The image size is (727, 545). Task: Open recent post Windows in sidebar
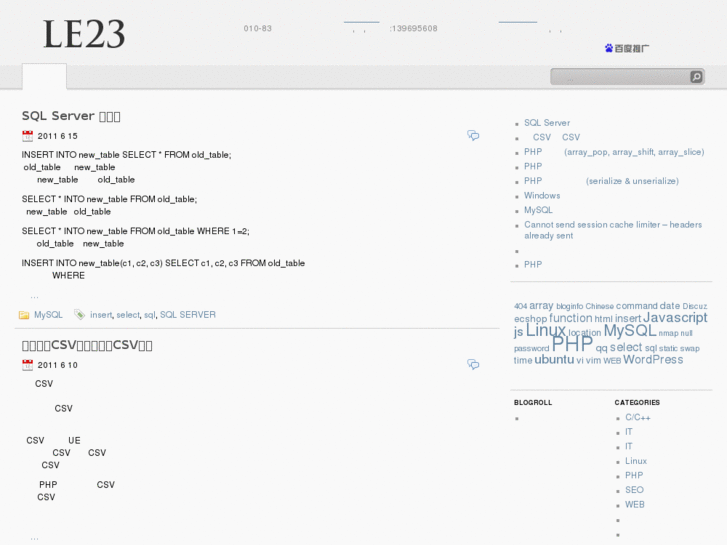(x=542, y=195)
